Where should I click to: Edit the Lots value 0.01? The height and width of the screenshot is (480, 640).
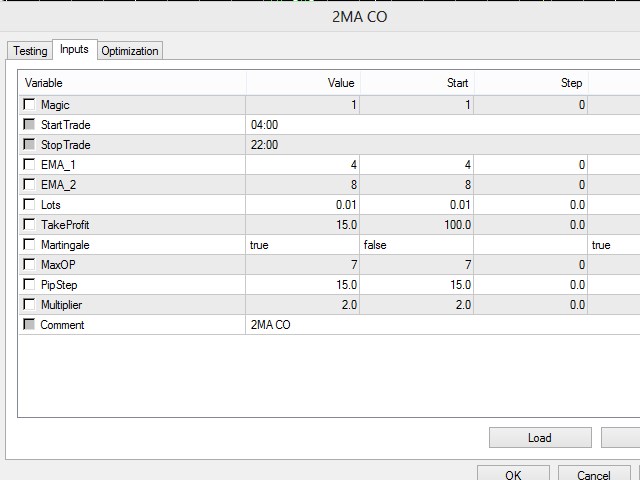[302, 205]
